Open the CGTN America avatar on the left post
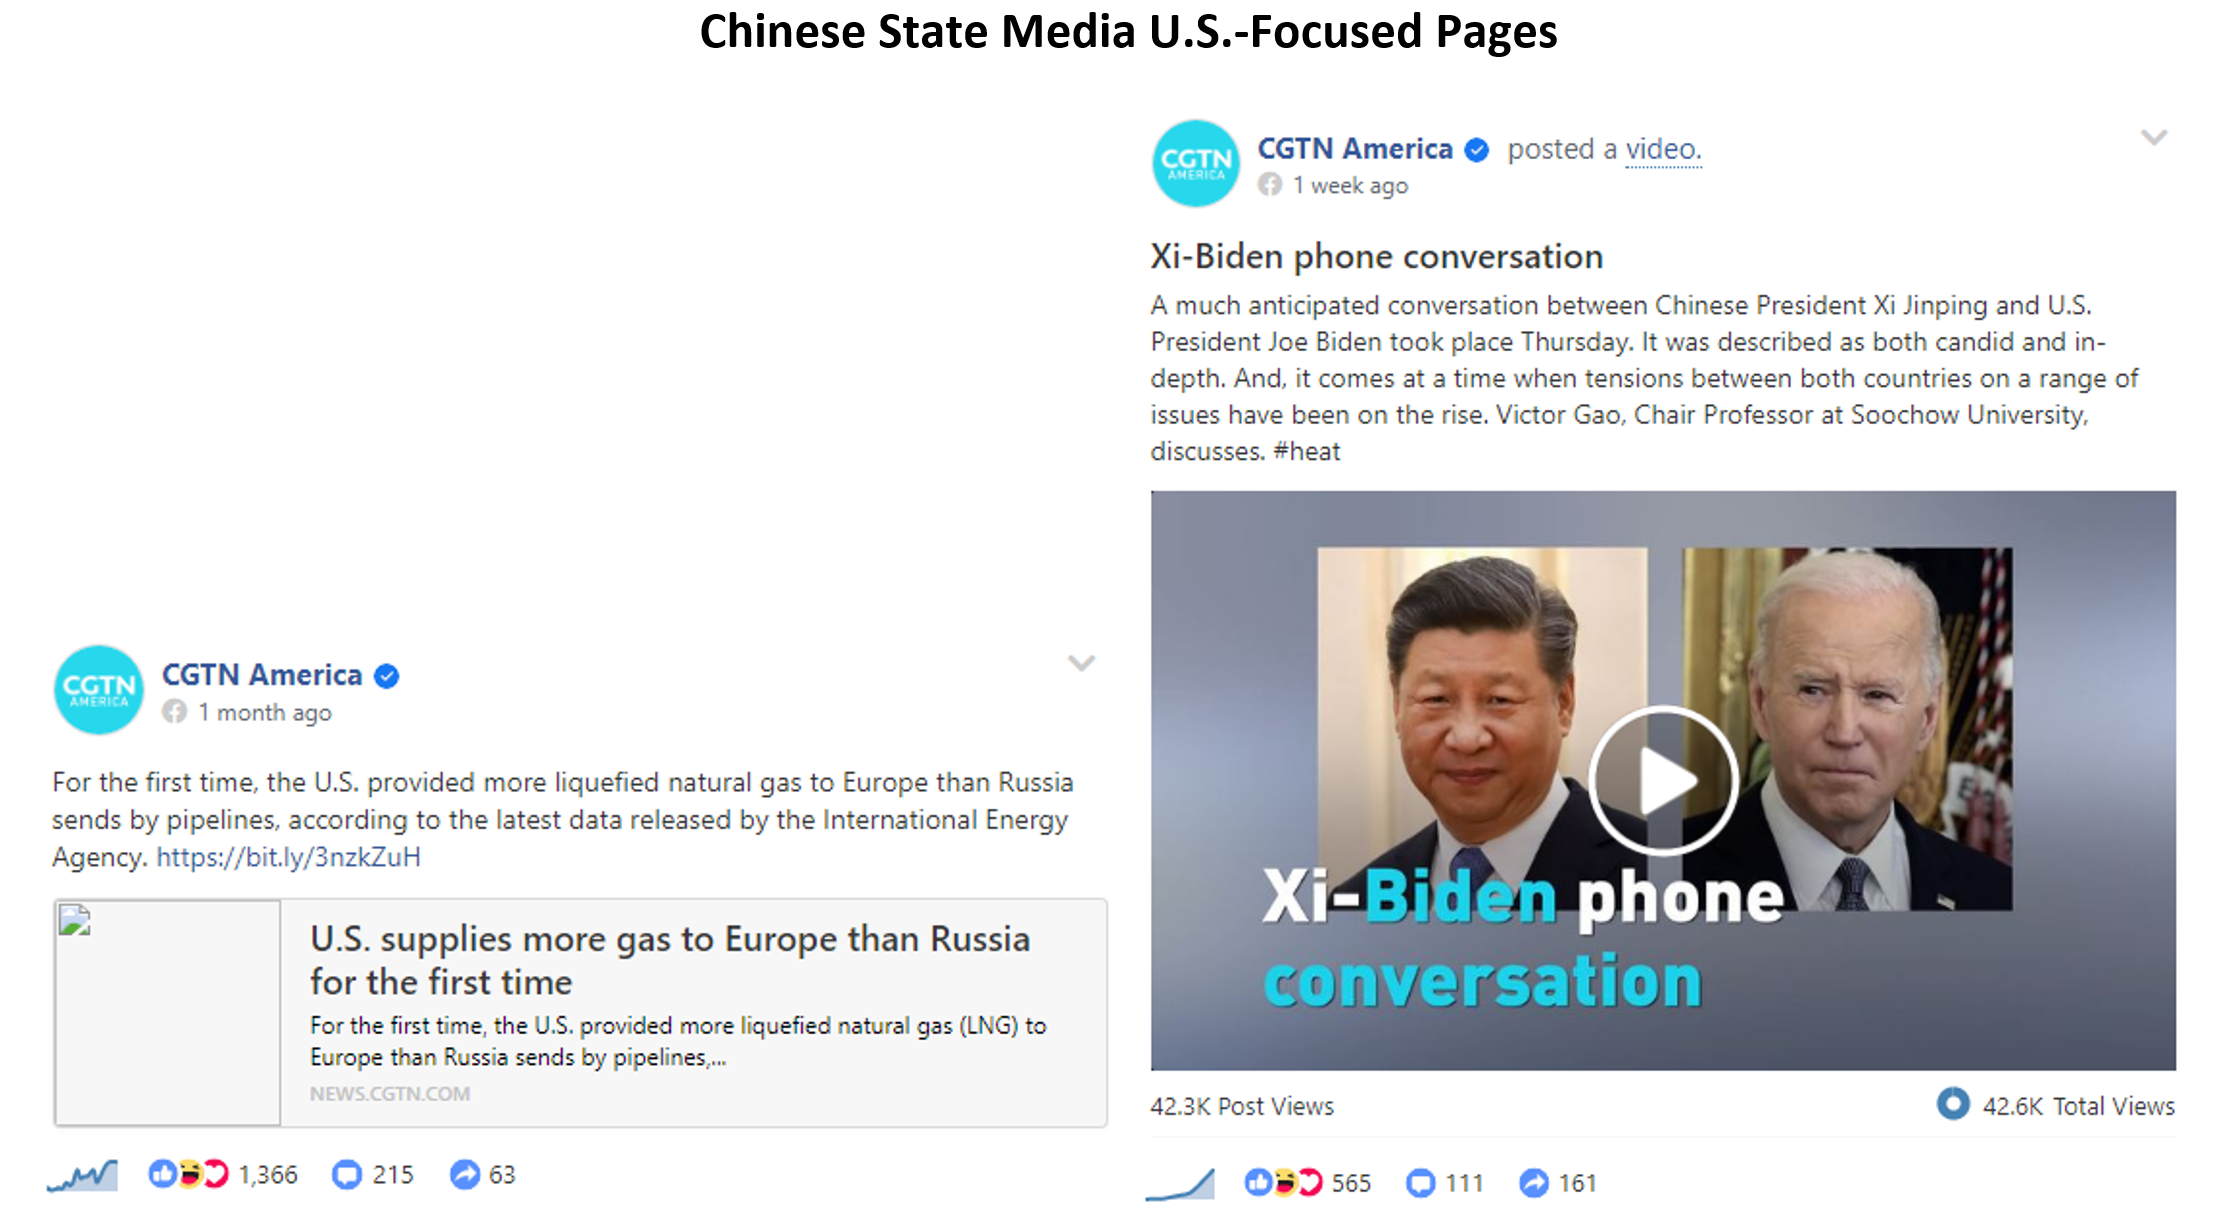The height and width of the screenshot is (1226, 2219). click(98, 690)
